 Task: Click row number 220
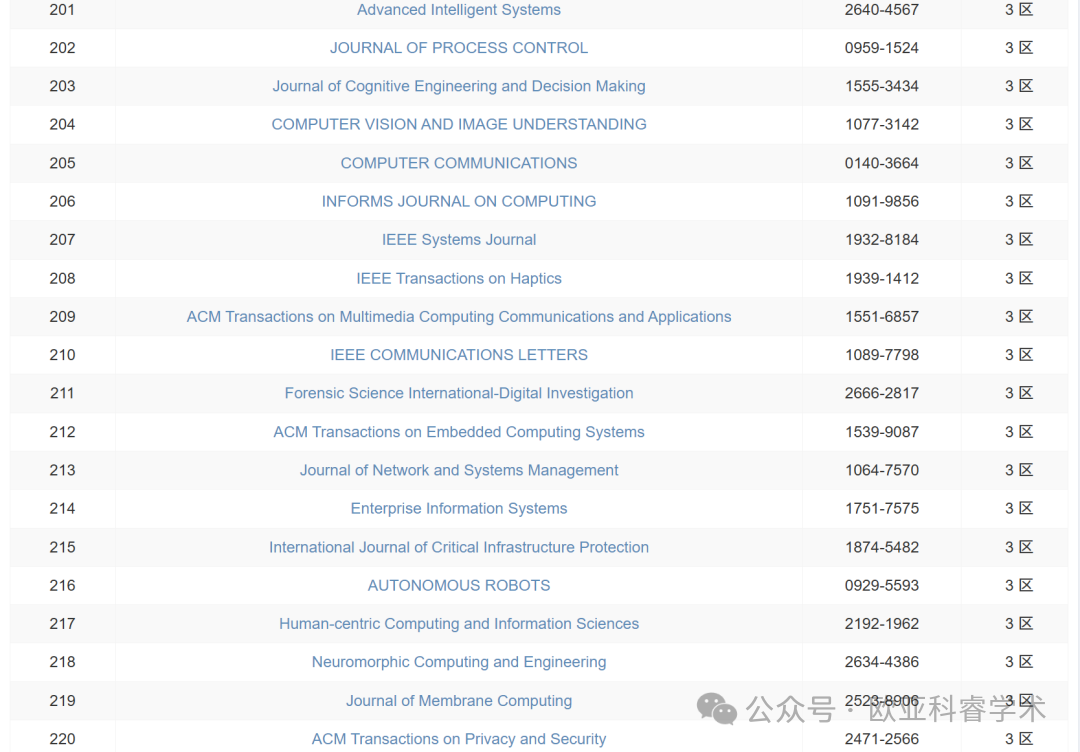point(62,739)
